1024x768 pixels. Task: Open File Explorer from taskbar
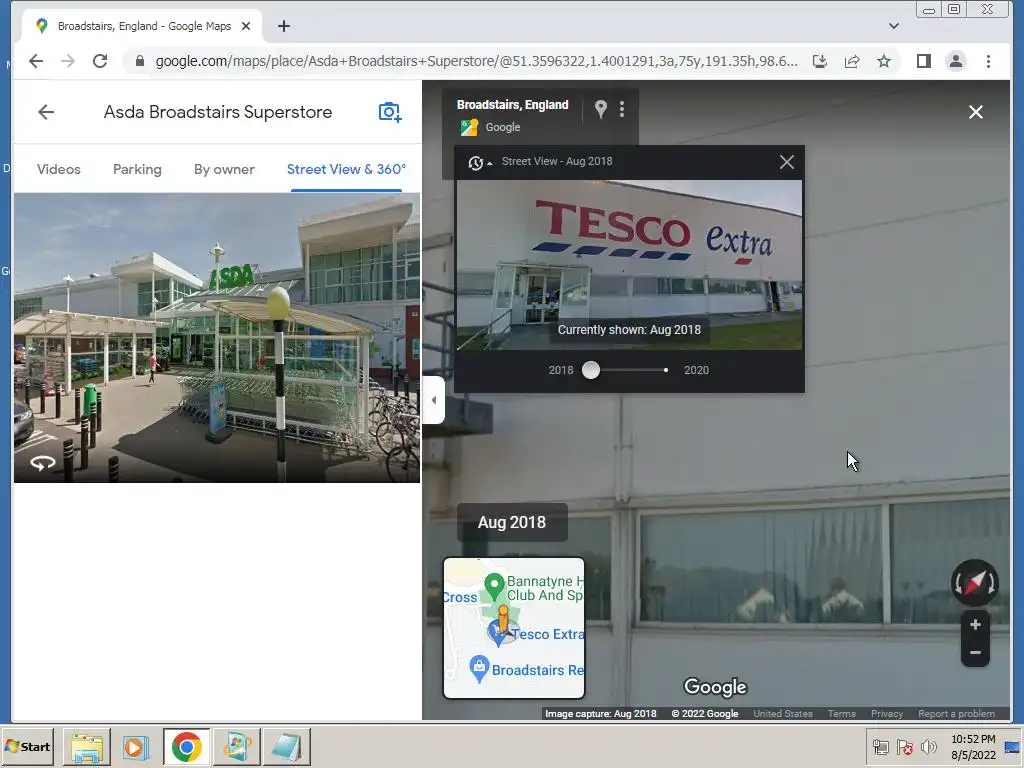tap(87, 747)
